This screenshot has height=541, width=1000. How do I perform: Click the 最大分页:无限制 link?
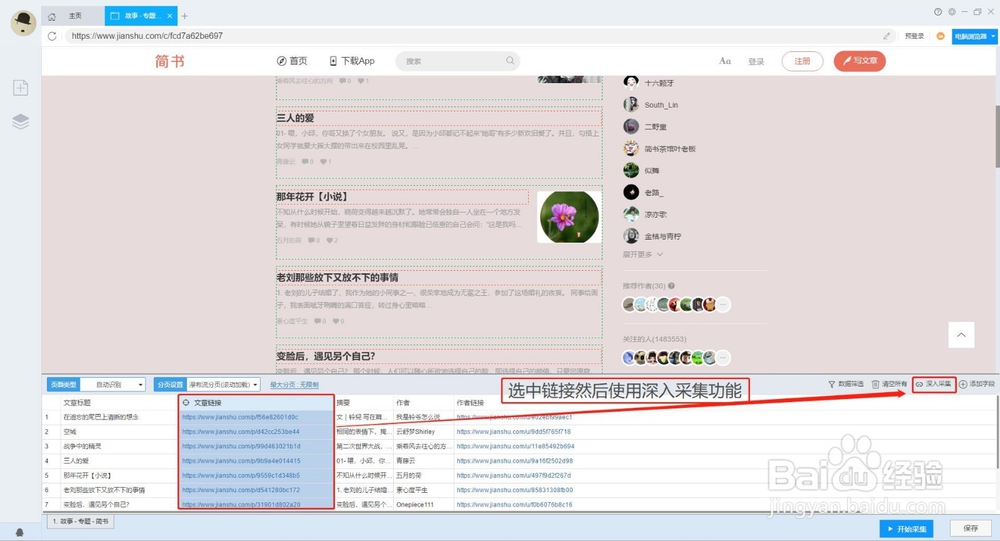pyautogui.click(x=294, y=385)
